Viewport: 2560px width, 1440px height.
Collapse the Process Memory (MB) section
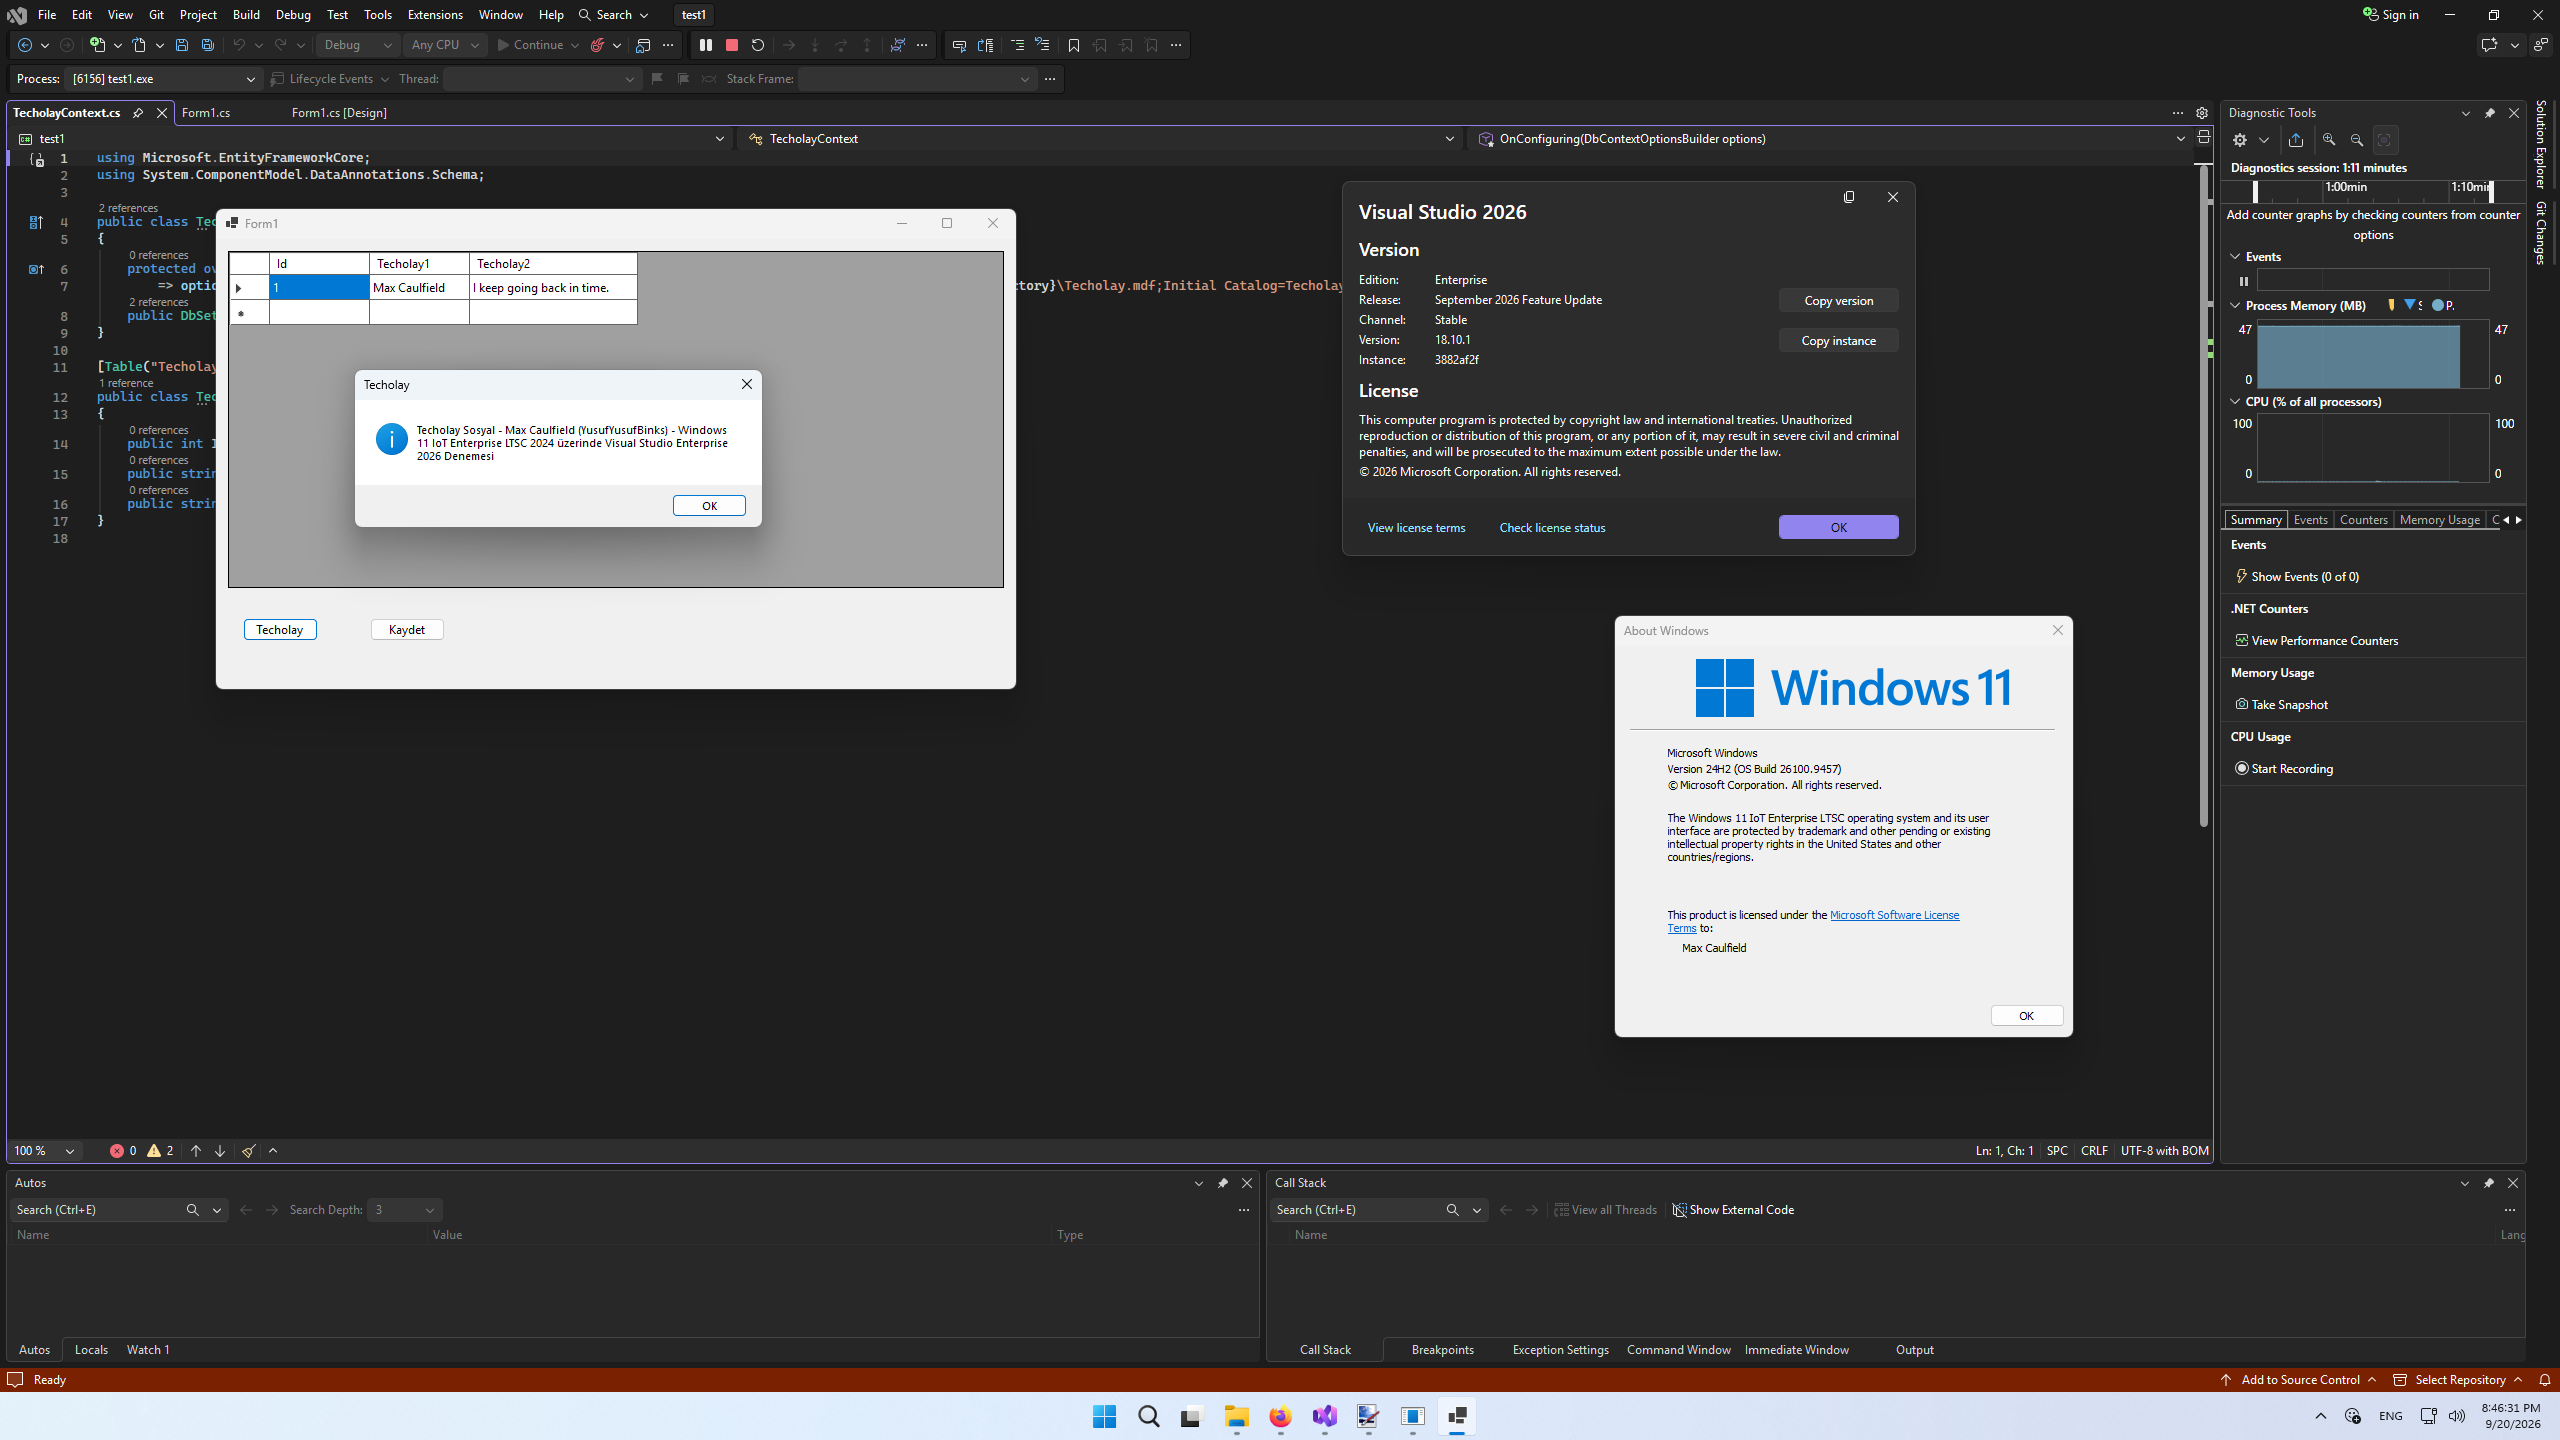[2236, 306]
